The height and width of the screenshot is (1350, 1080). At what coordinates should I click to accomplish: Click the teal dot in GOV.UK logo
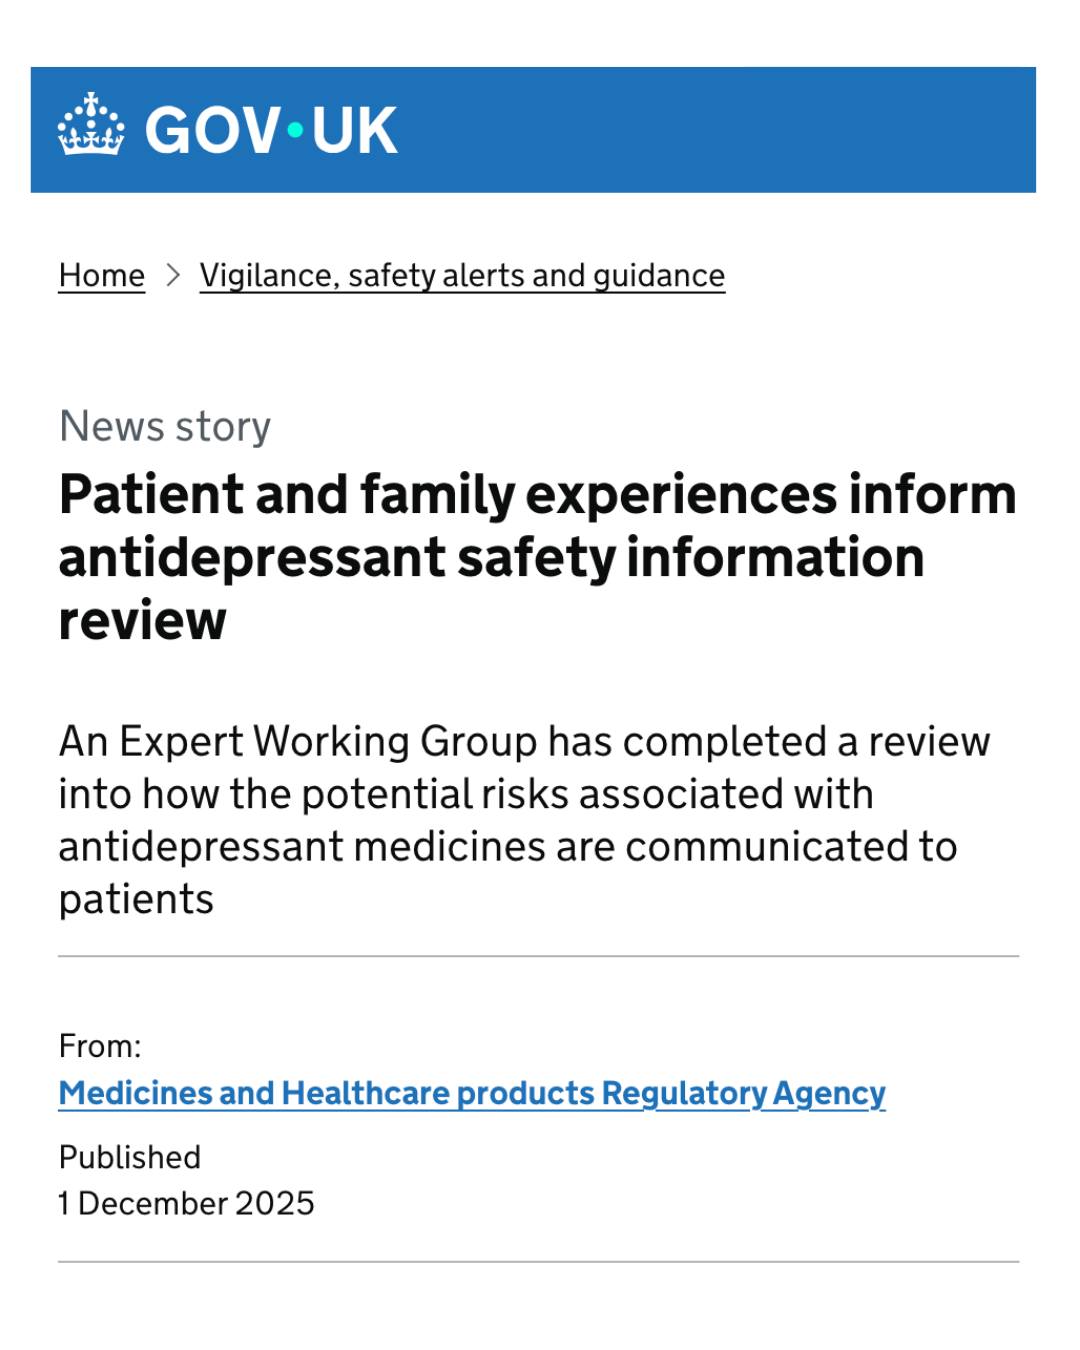point(295,130)
